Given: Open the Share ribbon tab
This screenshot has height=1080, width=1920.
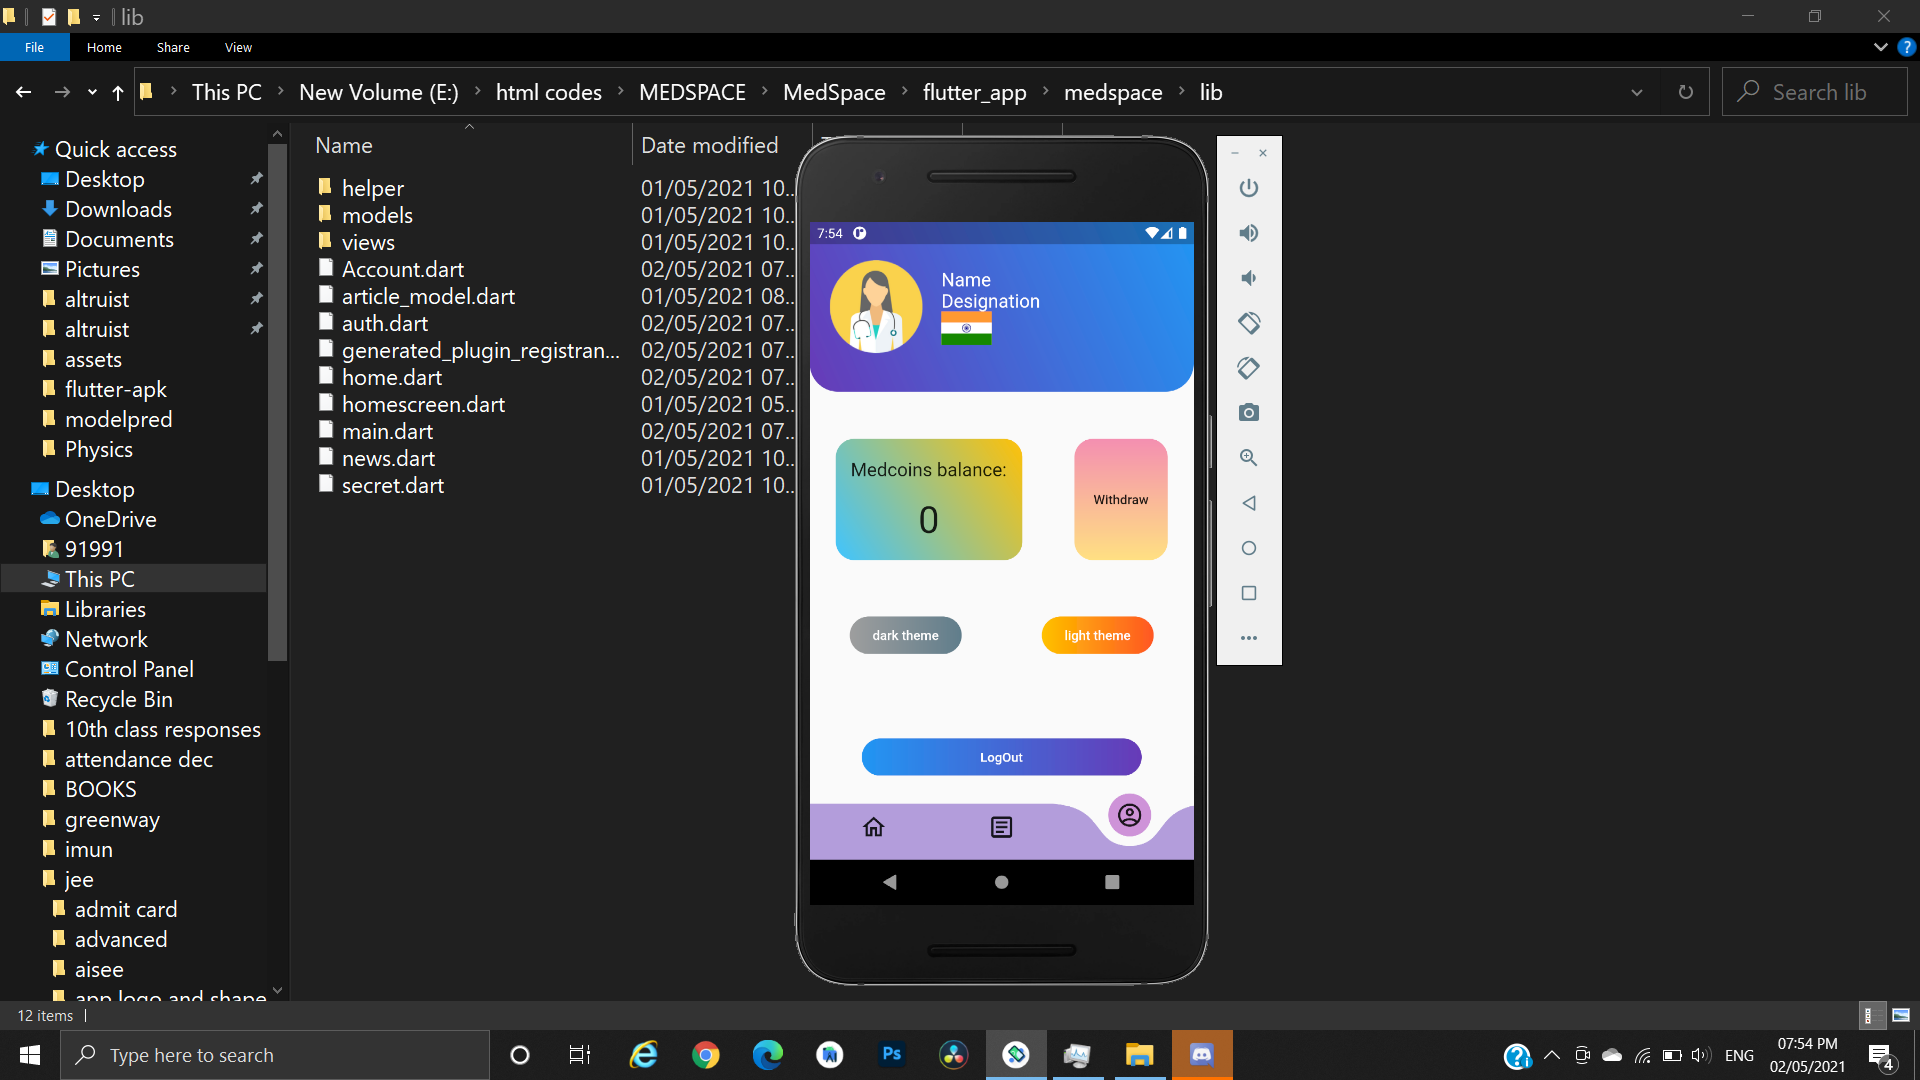Looking at the screenshot, I should click(173, 47).
